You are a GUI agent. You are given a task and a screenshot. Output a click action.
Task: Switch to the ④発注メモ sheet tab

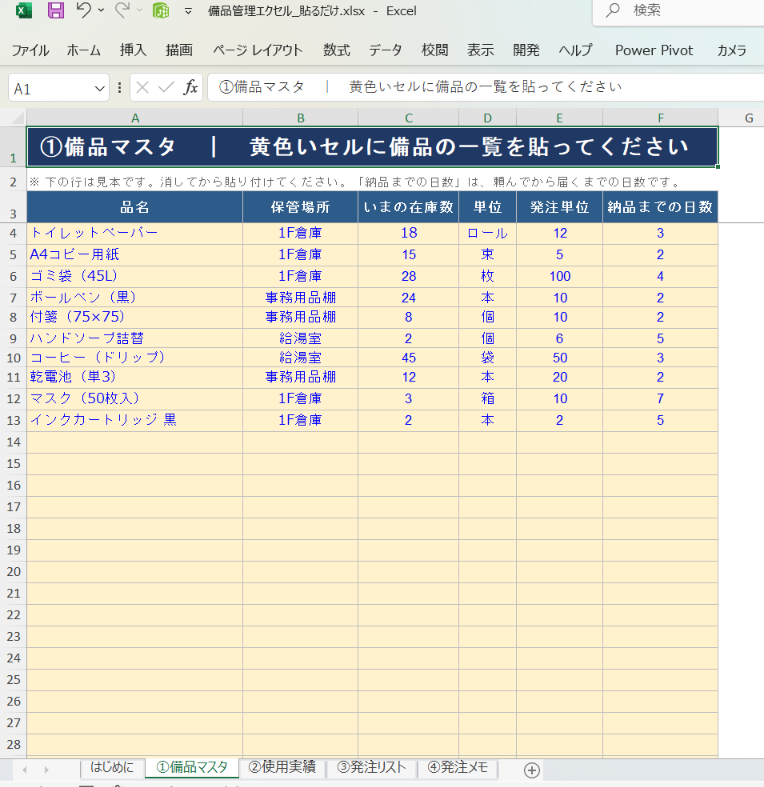pyautogui.click(x=457, y=767)
